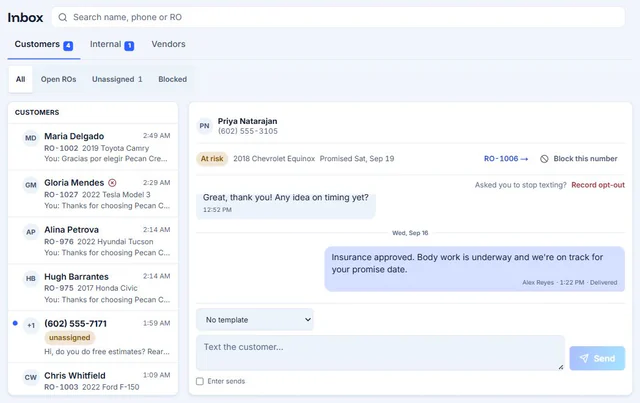The image size is (640, 403).
Task: Click the Internal badge showing 1
Action: 129,46
